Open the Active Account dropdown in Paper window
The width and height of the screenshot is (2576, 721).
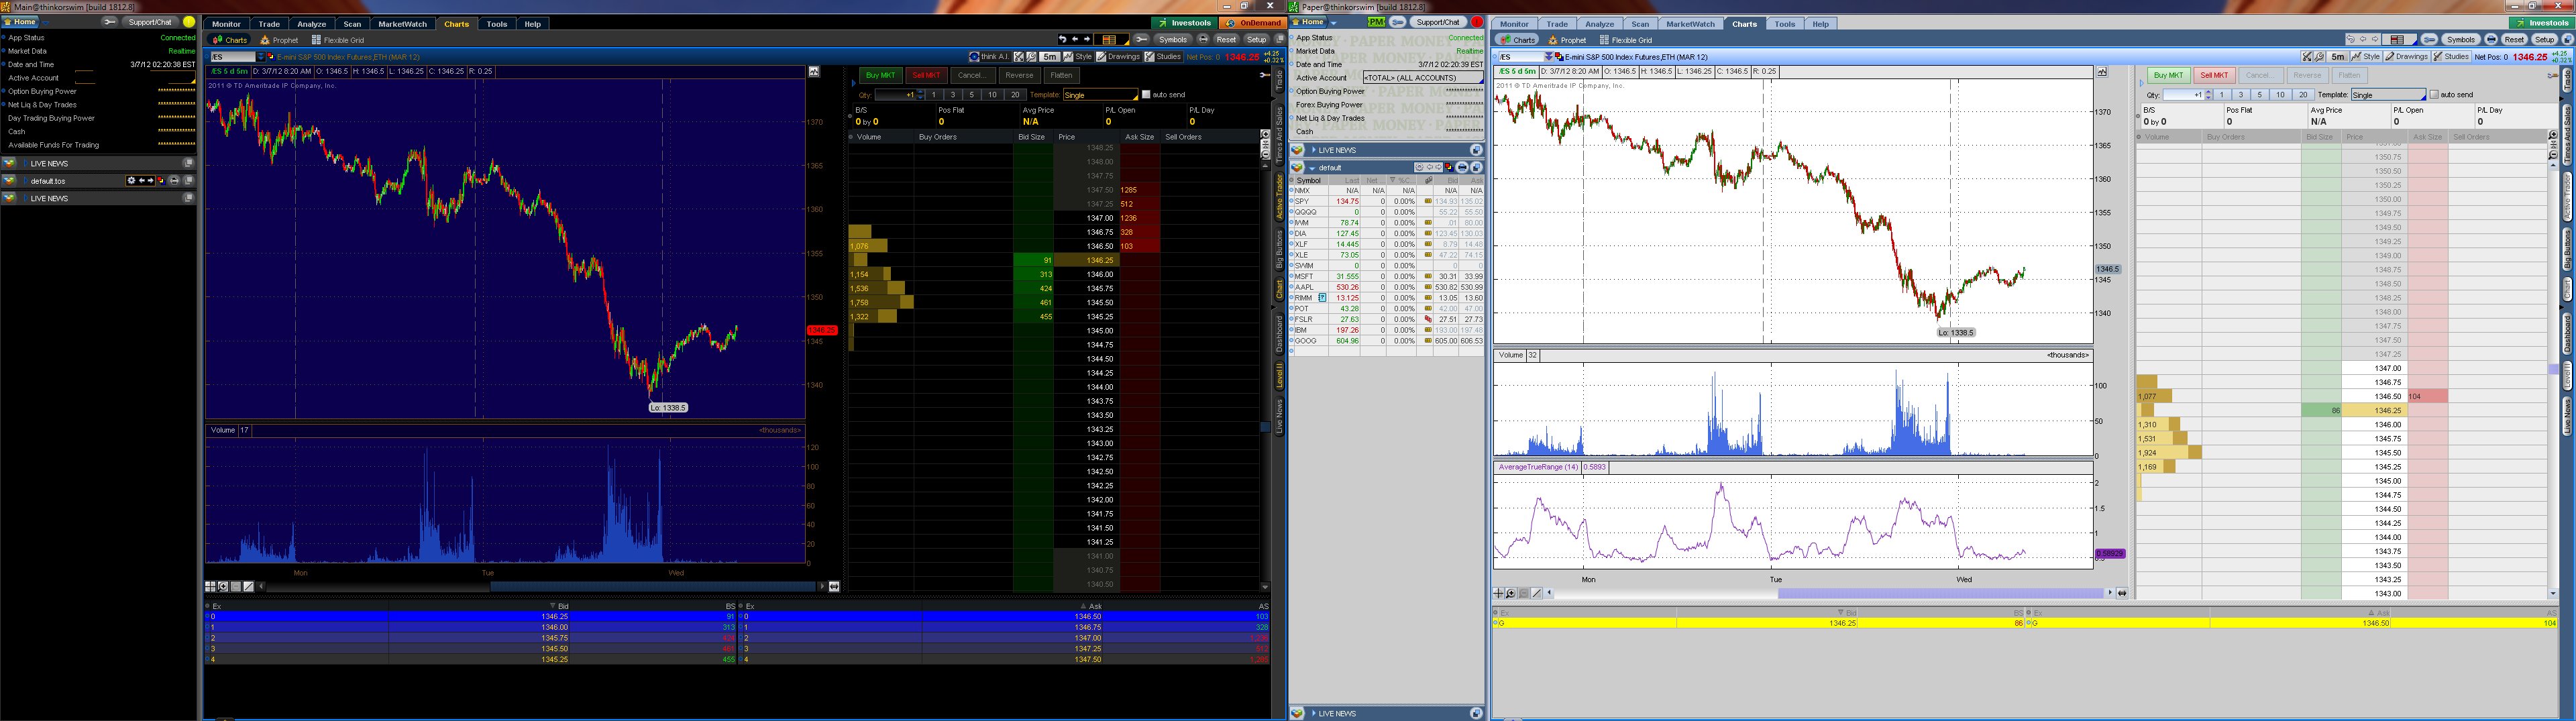[x=1423, y=78]
